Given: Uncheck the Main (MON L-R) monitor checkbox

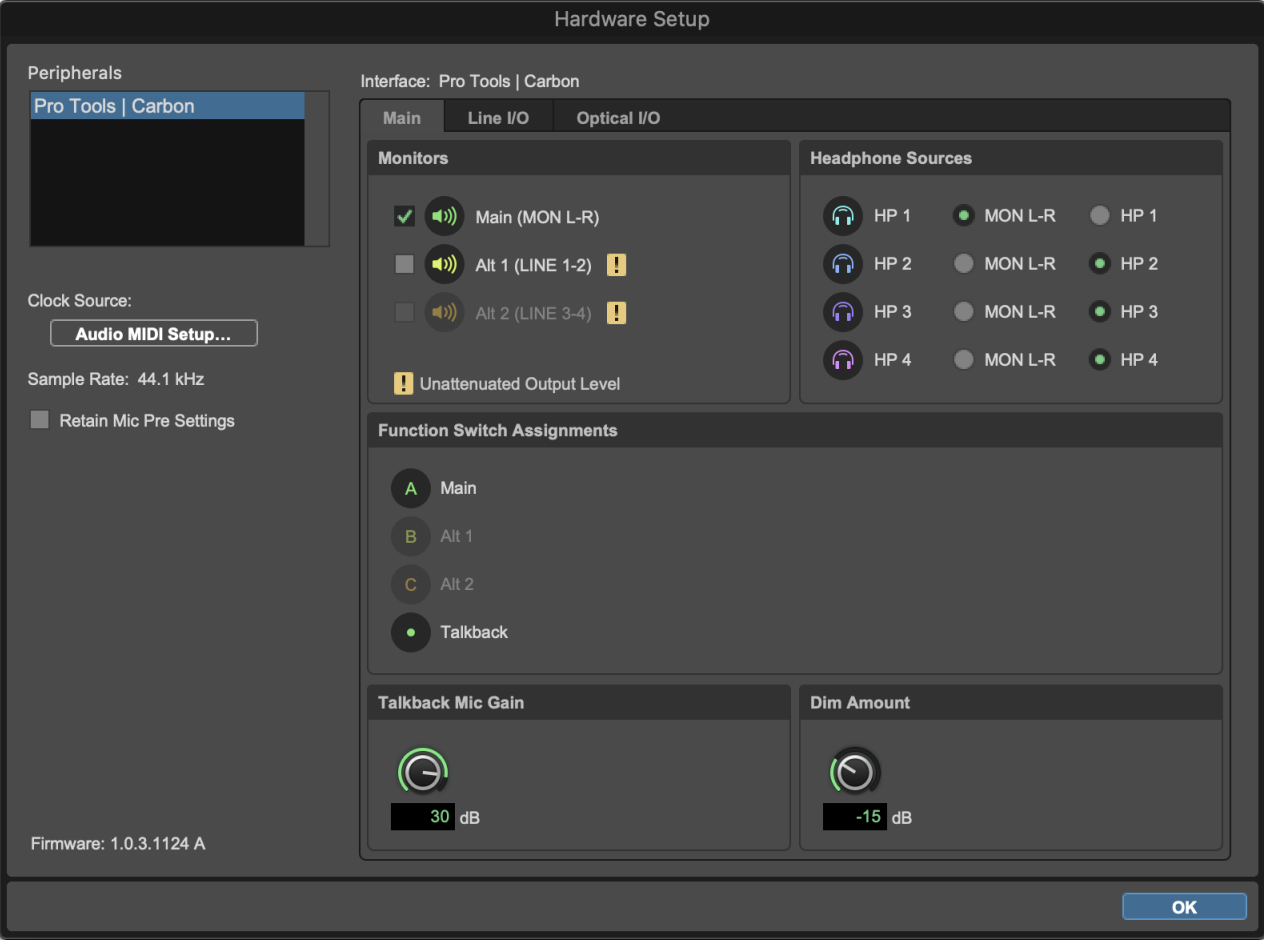Looking at the screenshot, I should pyautogui.click(x=404, y=216).
